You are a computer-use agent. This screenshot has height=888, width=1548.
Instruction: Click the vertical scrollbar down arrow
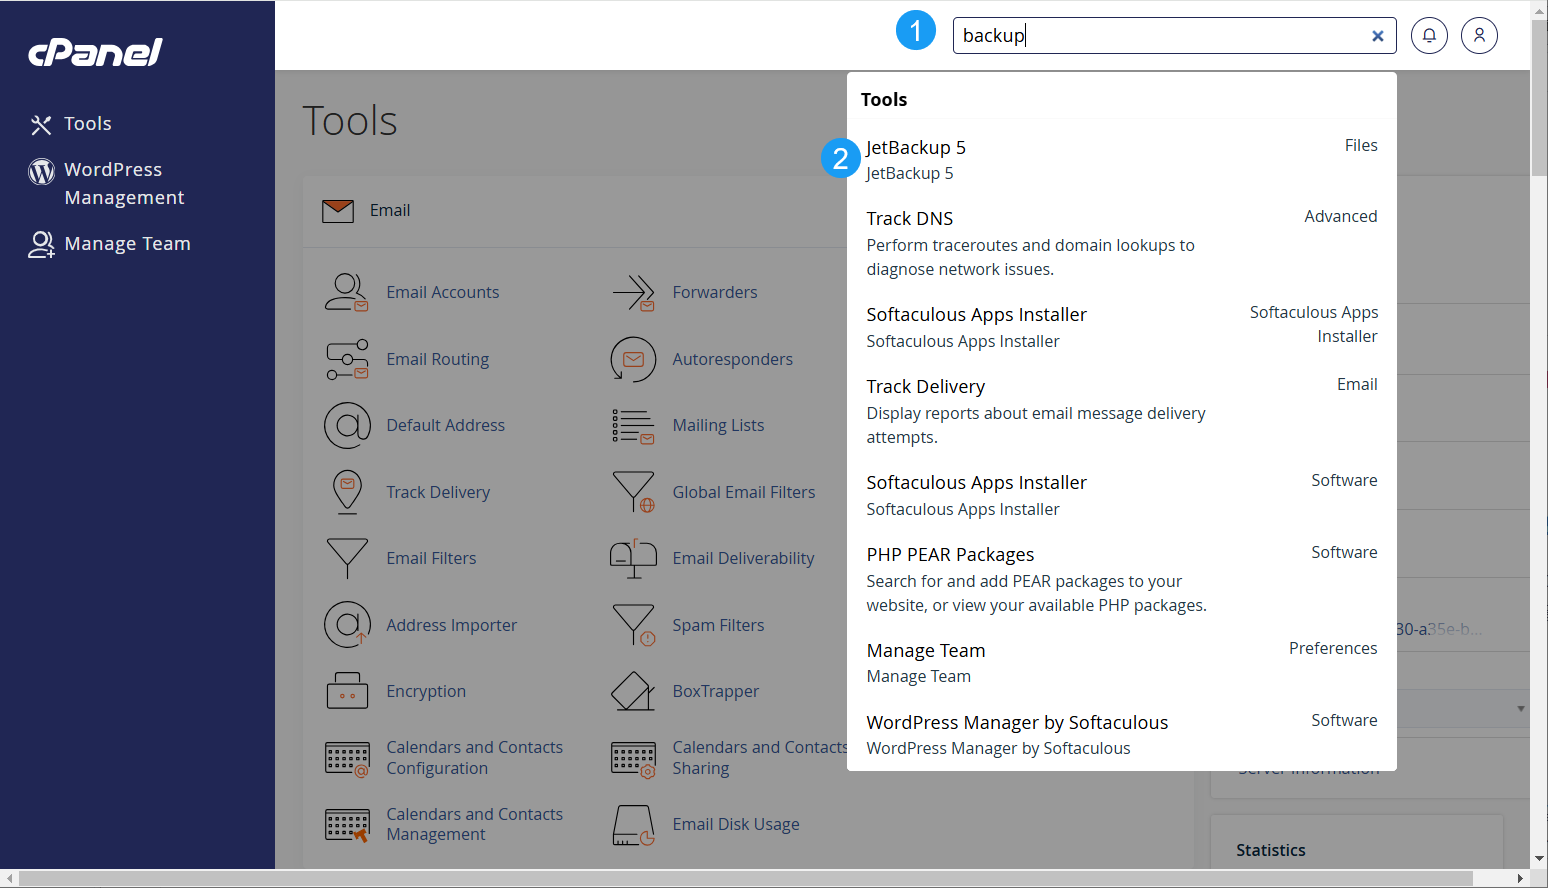pyautogui.click(x=1539, y=859)
